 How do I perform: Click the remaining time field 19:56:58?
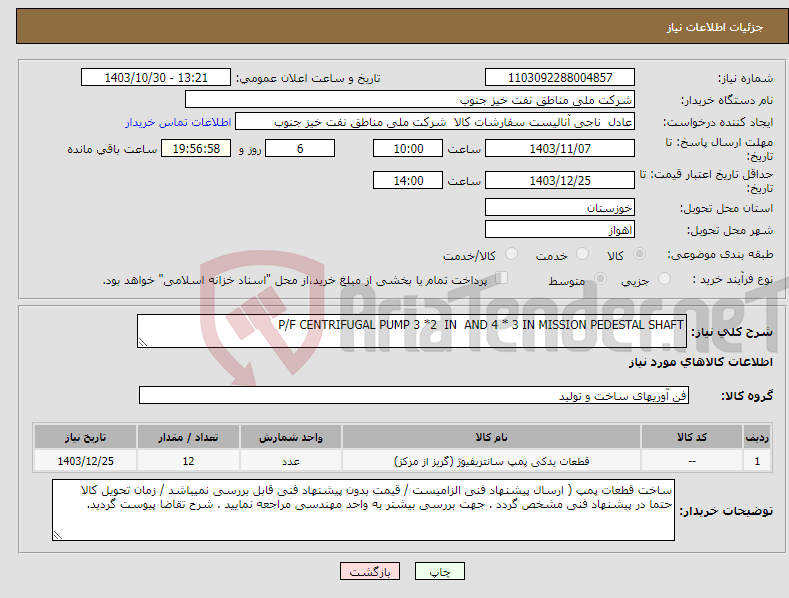pos(196,148)
